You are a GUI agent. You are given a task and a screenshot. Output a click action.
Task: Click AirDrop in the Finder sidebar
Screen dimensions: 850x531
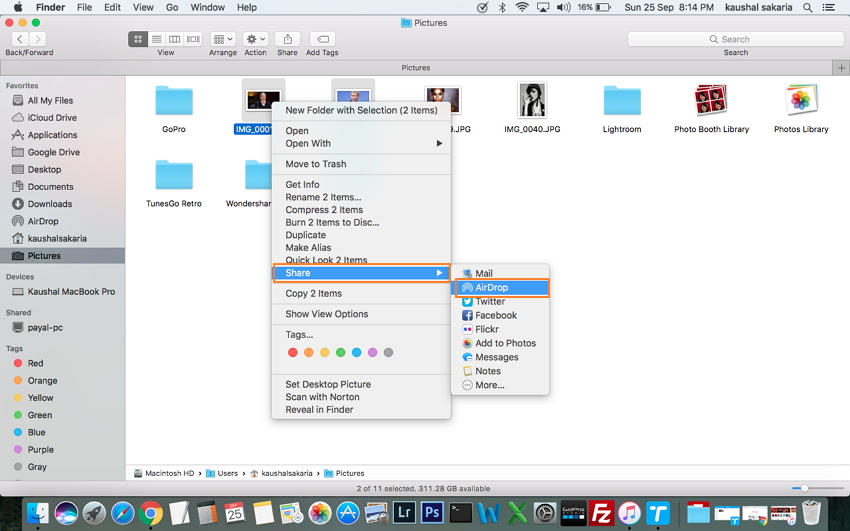(43, 221)
